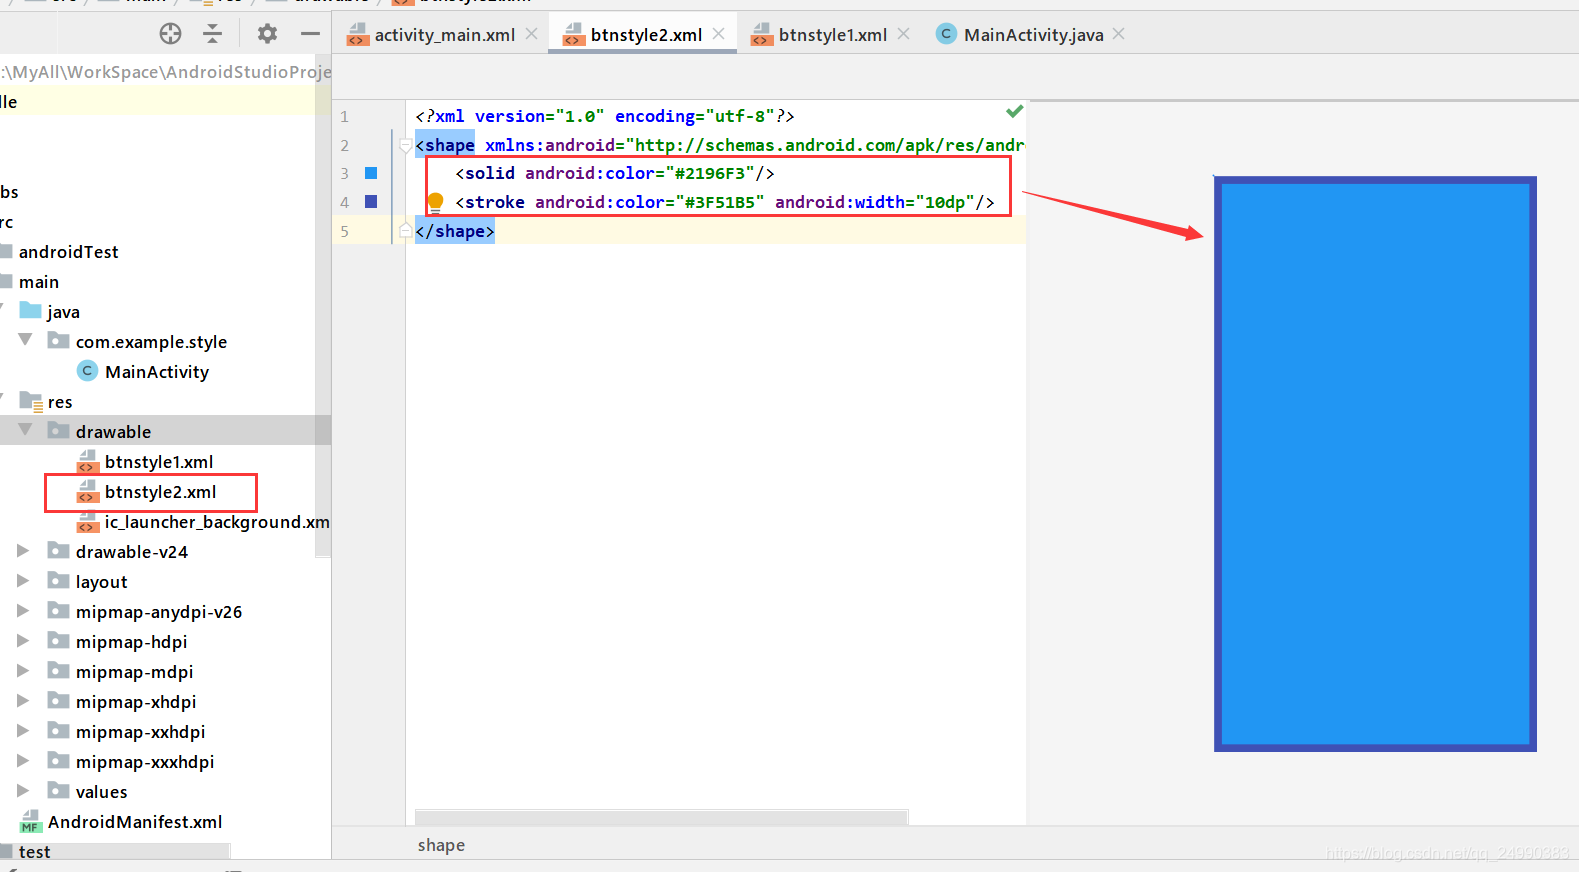Hide the project panel with minus icon
The width and height of the screenshot is (1579, 872).
pyautogui.click(x=310, y=34)
